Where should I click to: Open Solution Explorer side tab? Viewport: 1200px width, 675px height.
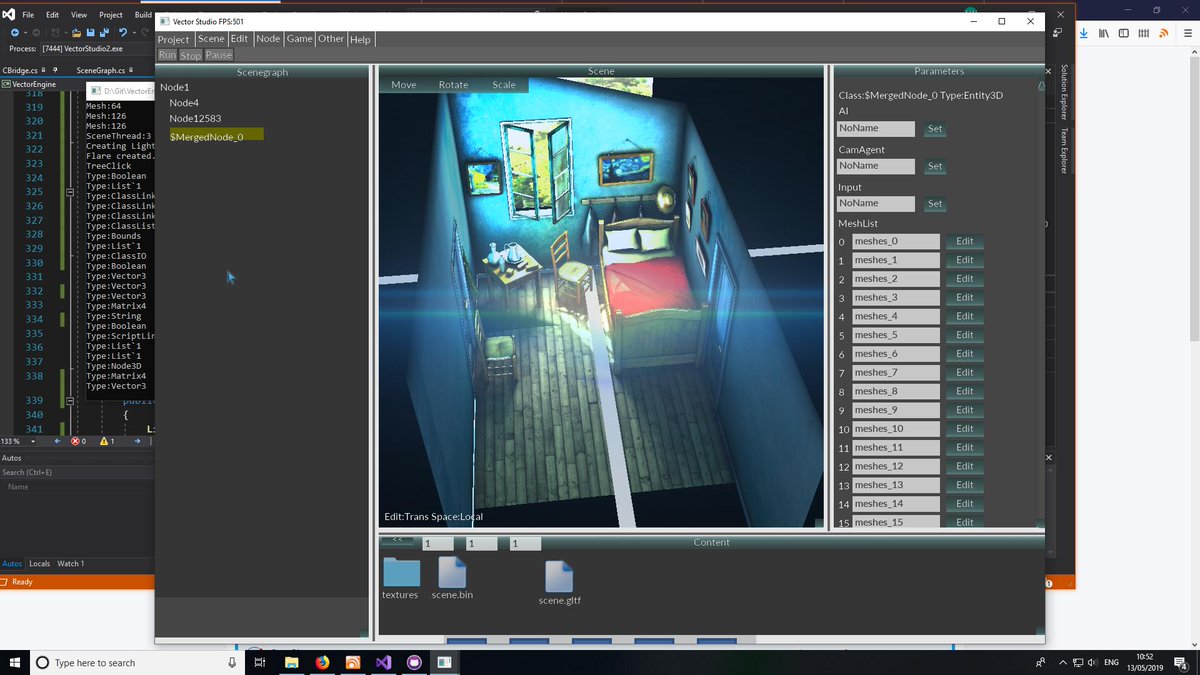[1064, 93]
